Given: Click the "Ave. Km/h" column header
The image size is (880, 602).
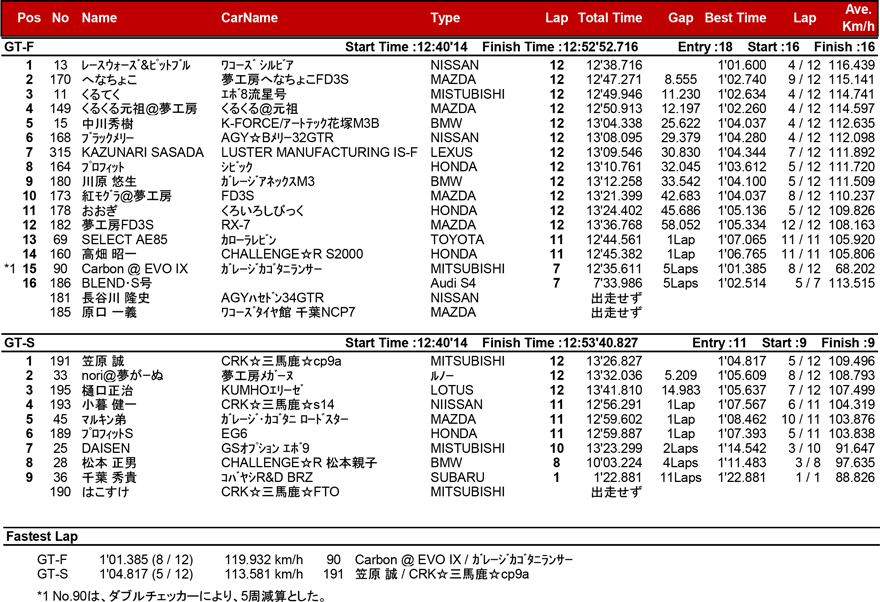Looking at the screenshot, I should click(858, 18).
